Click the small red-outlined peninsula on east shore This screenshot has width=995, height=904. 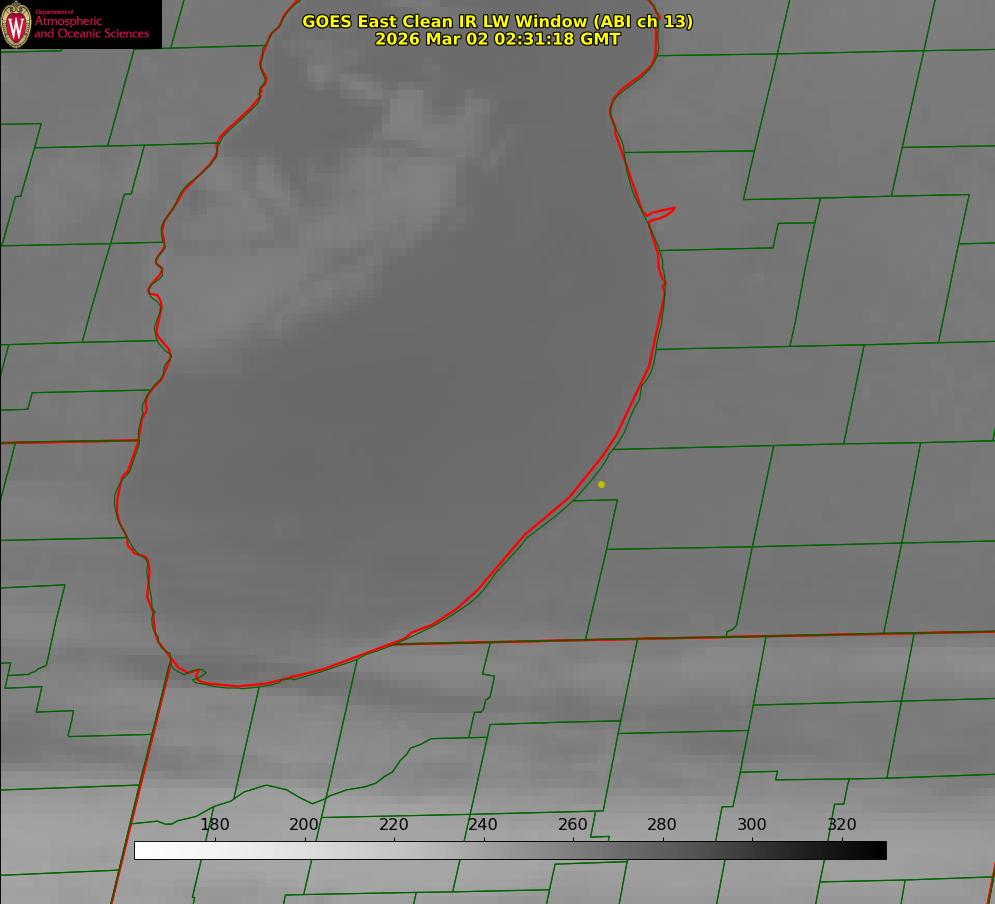point(662,213)
